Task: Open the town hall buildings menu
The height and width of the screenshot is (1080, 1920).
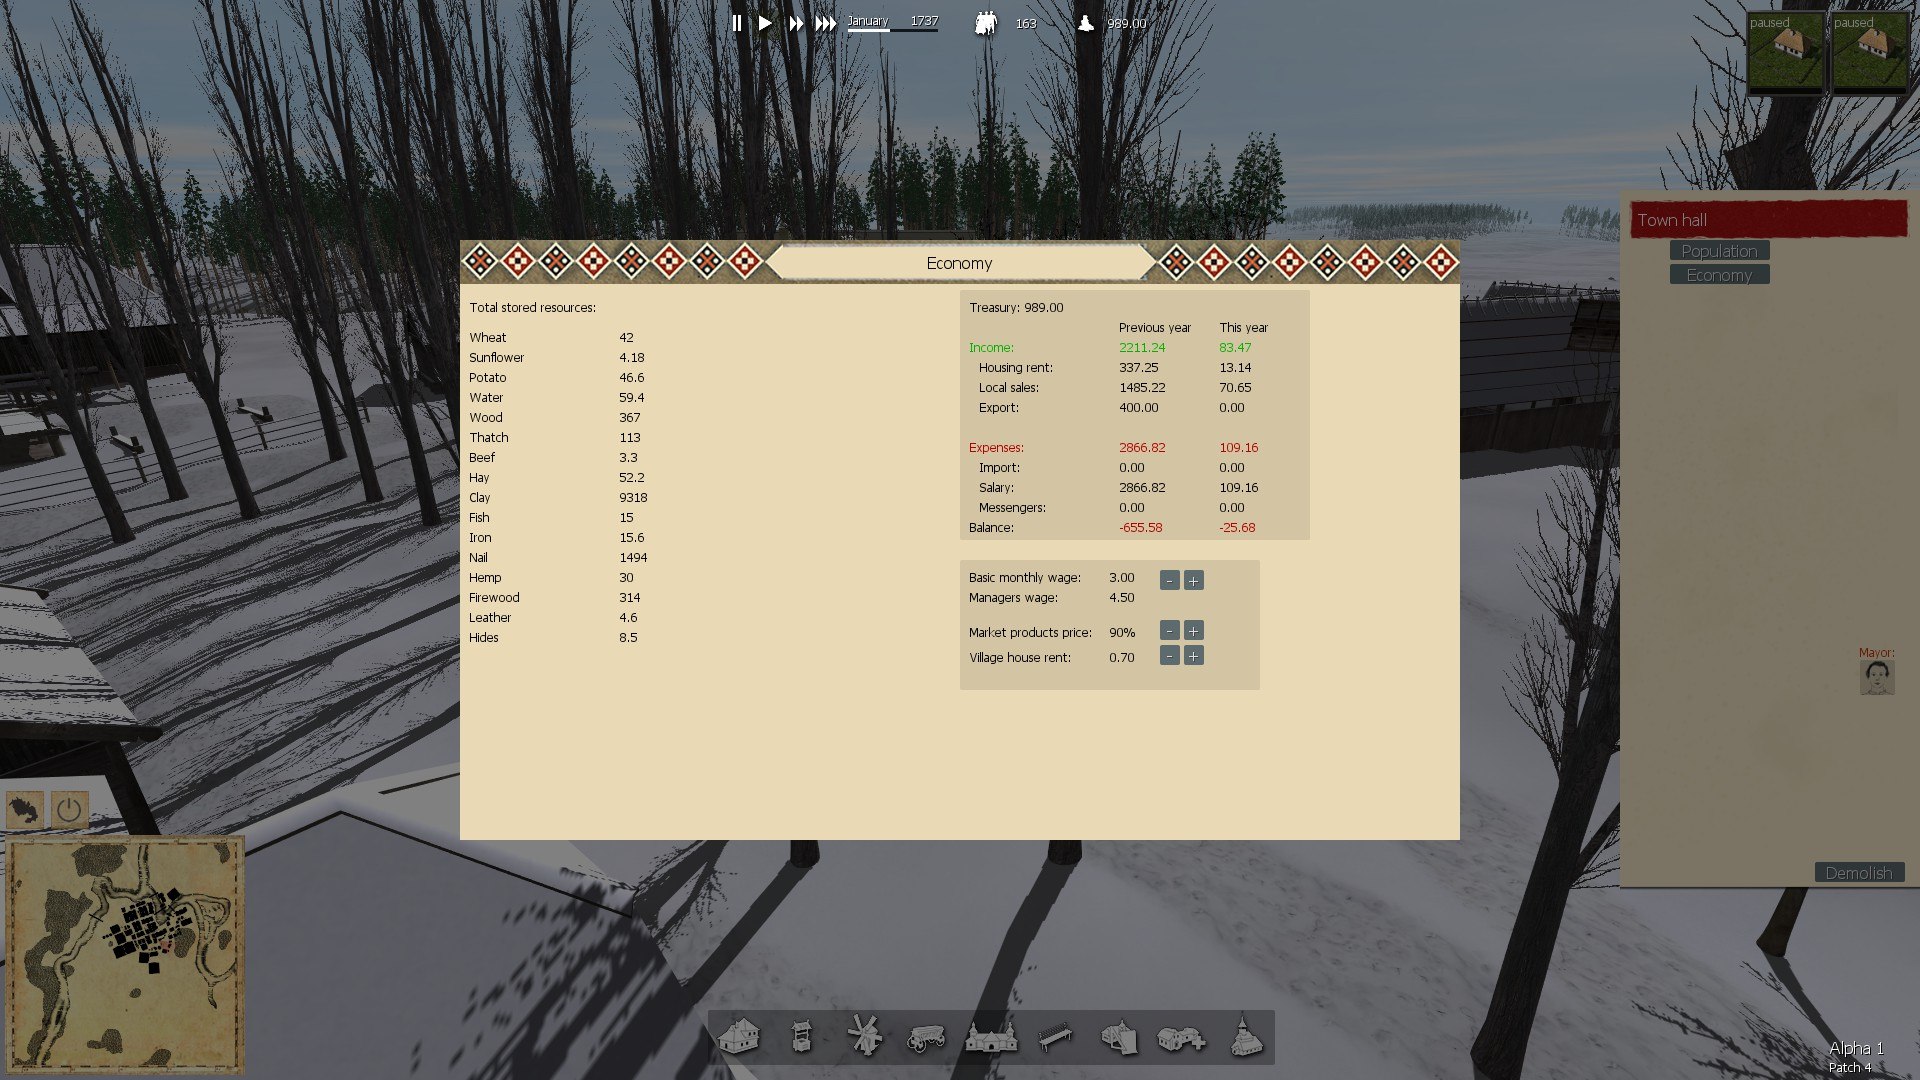Action: [991, 1037]
